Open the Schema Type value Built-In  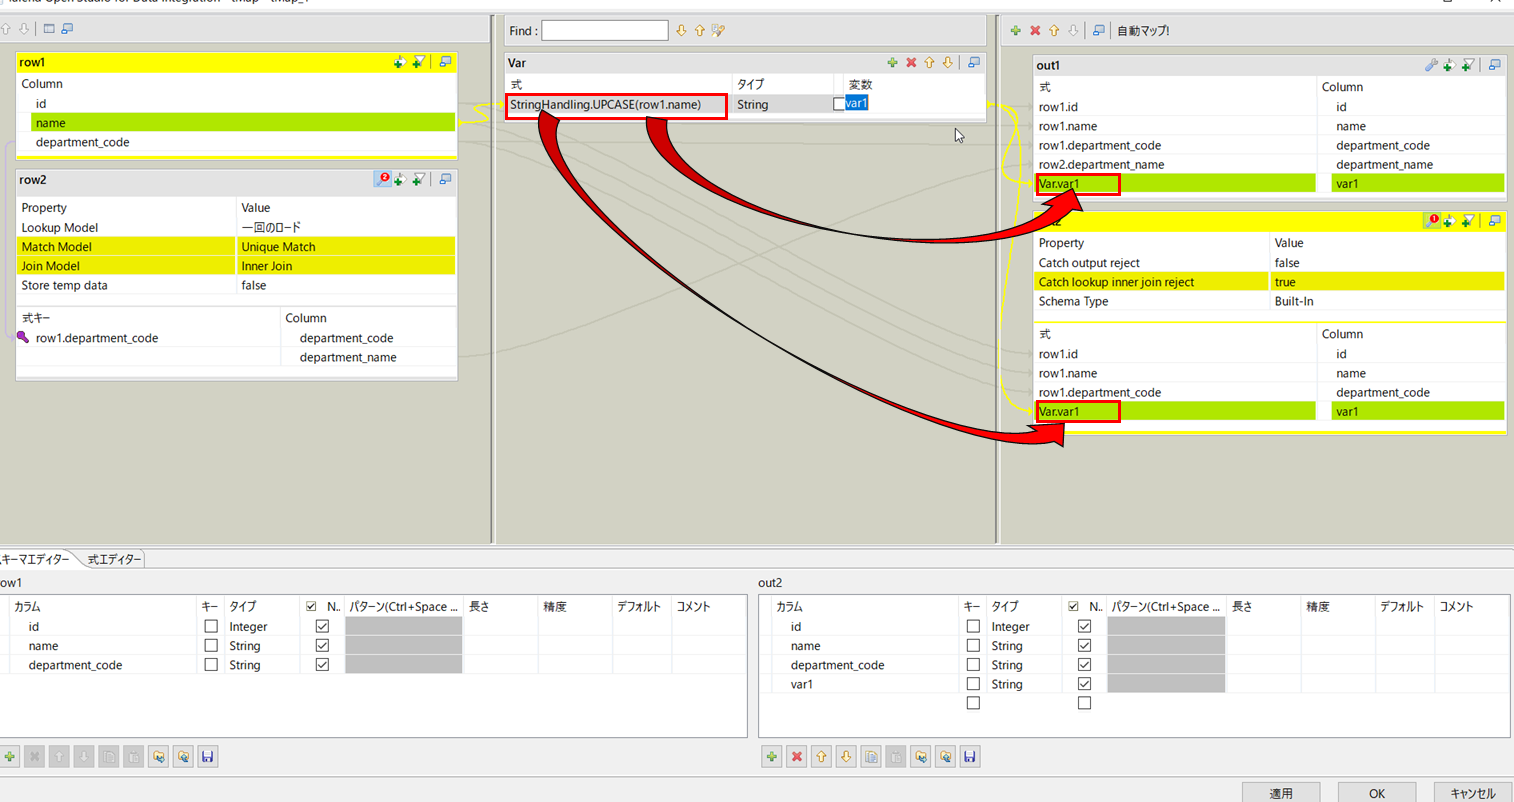(x=1387, y=301)
